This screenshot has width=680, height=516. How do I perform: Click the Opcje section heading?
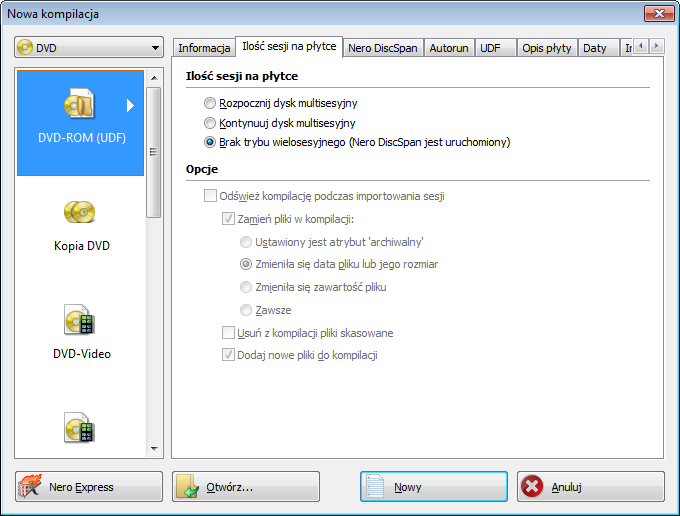click(x=202, y=169)
